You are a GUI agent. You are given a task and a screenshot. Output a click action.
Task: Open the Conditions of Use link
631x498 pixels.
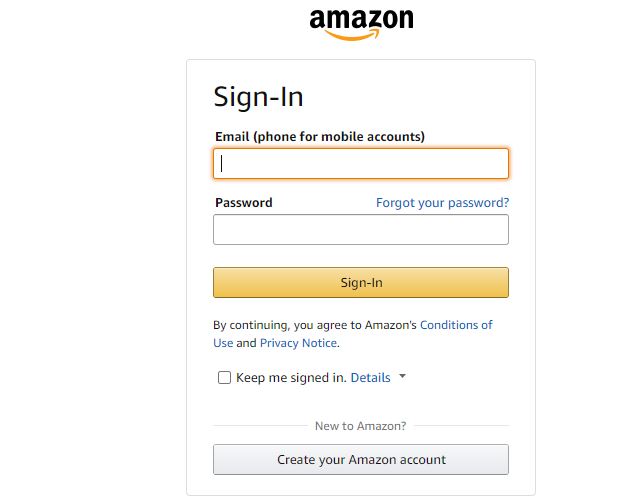(x=456, y=325)
